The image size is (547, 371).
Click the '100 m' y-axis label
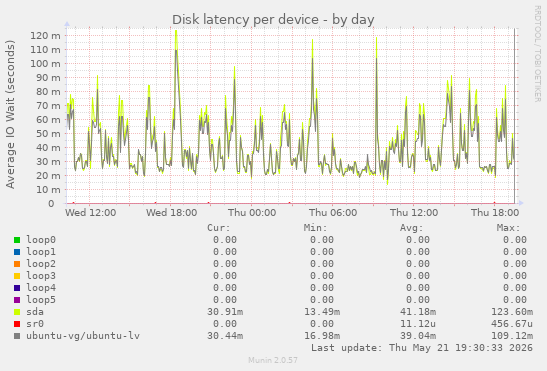[x=45, y=64]
